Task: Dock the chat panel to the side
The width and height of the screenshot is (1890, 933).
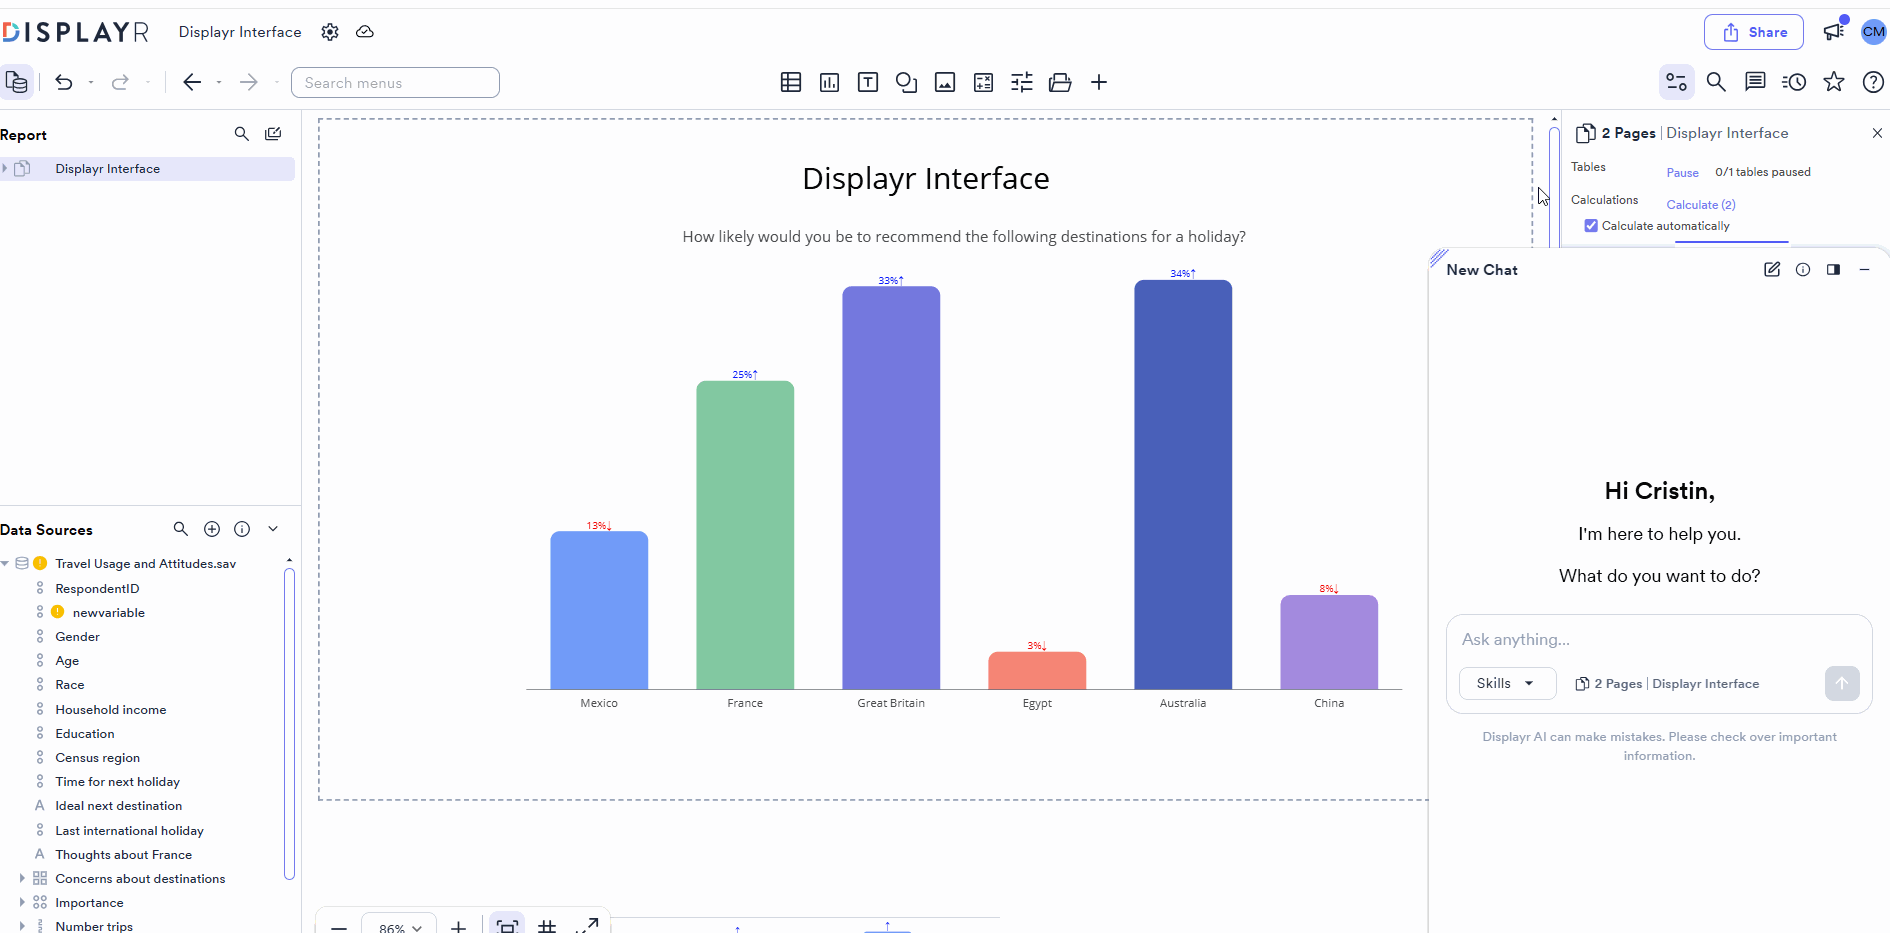Action: click(1834, 270)
